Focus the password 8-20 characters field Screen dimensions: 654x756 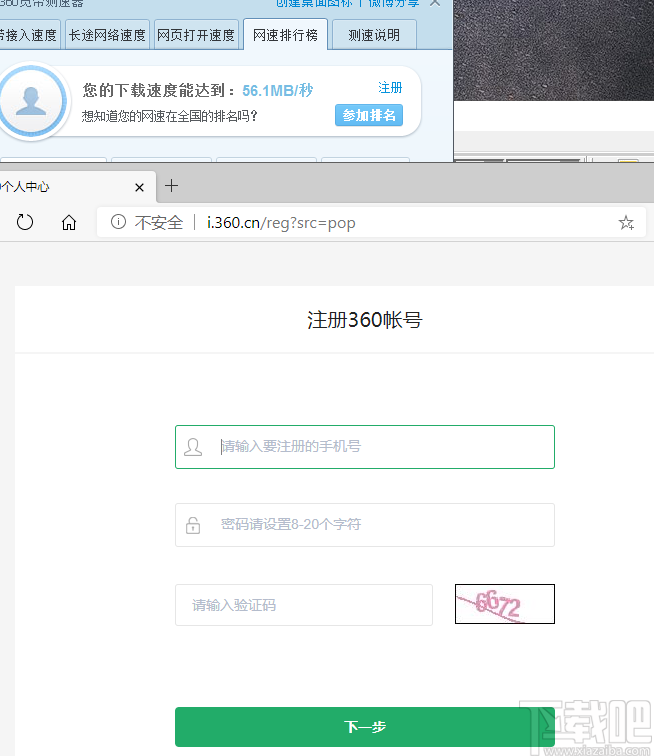coord(365,525)
